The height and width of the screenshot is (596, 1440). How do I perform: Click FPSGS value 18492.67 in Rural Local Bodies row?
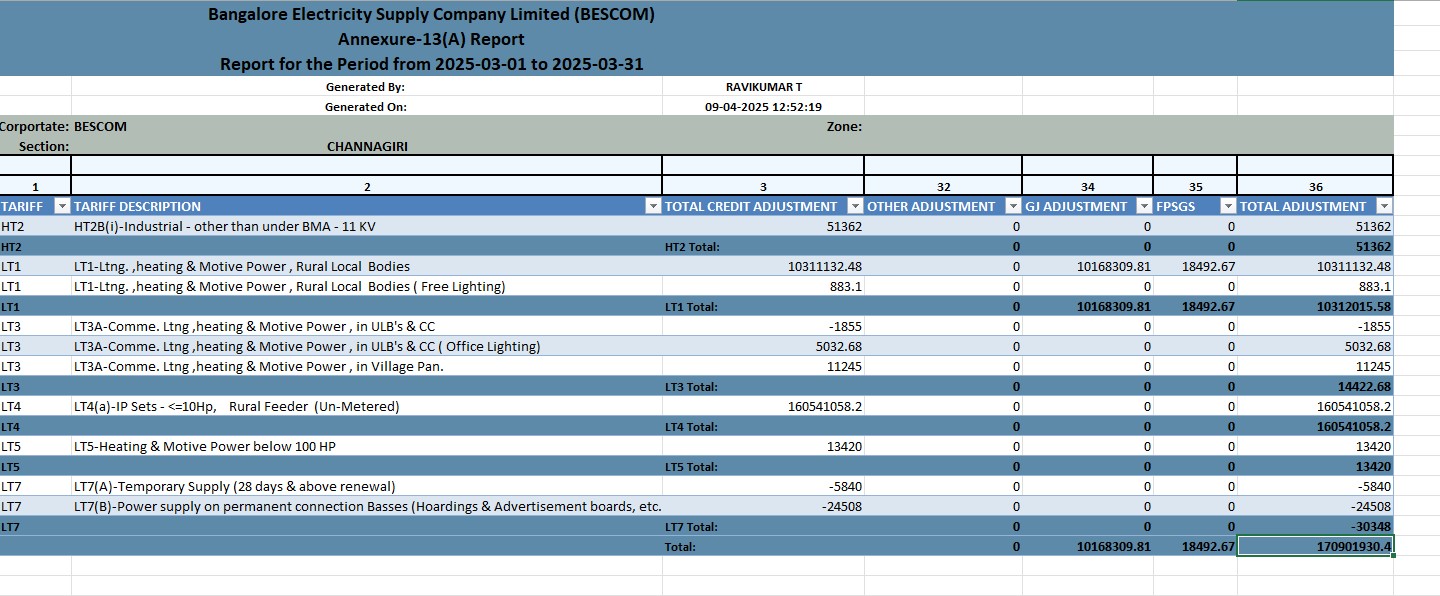click(1195, 266)
